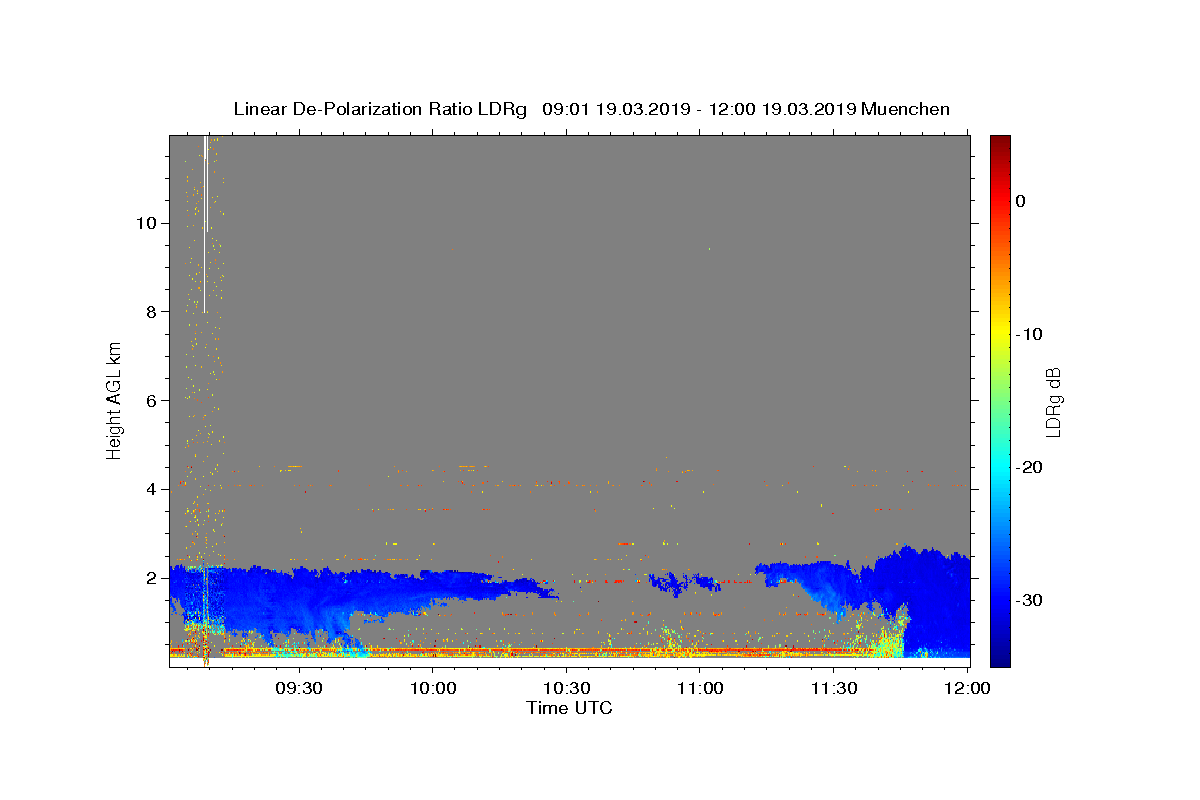
Task: Click the height tick label '6'
Action: point(149,401)
